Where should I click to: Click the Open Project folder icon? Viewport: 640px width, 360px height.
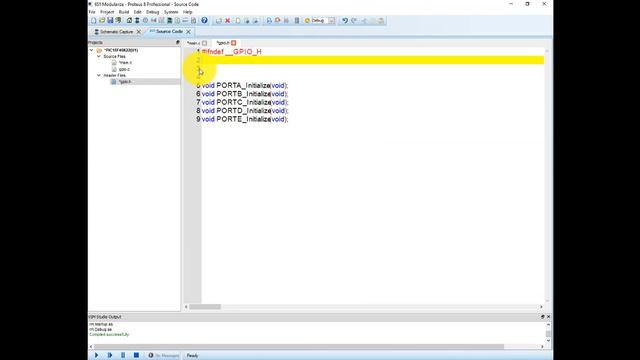[102, 20]
